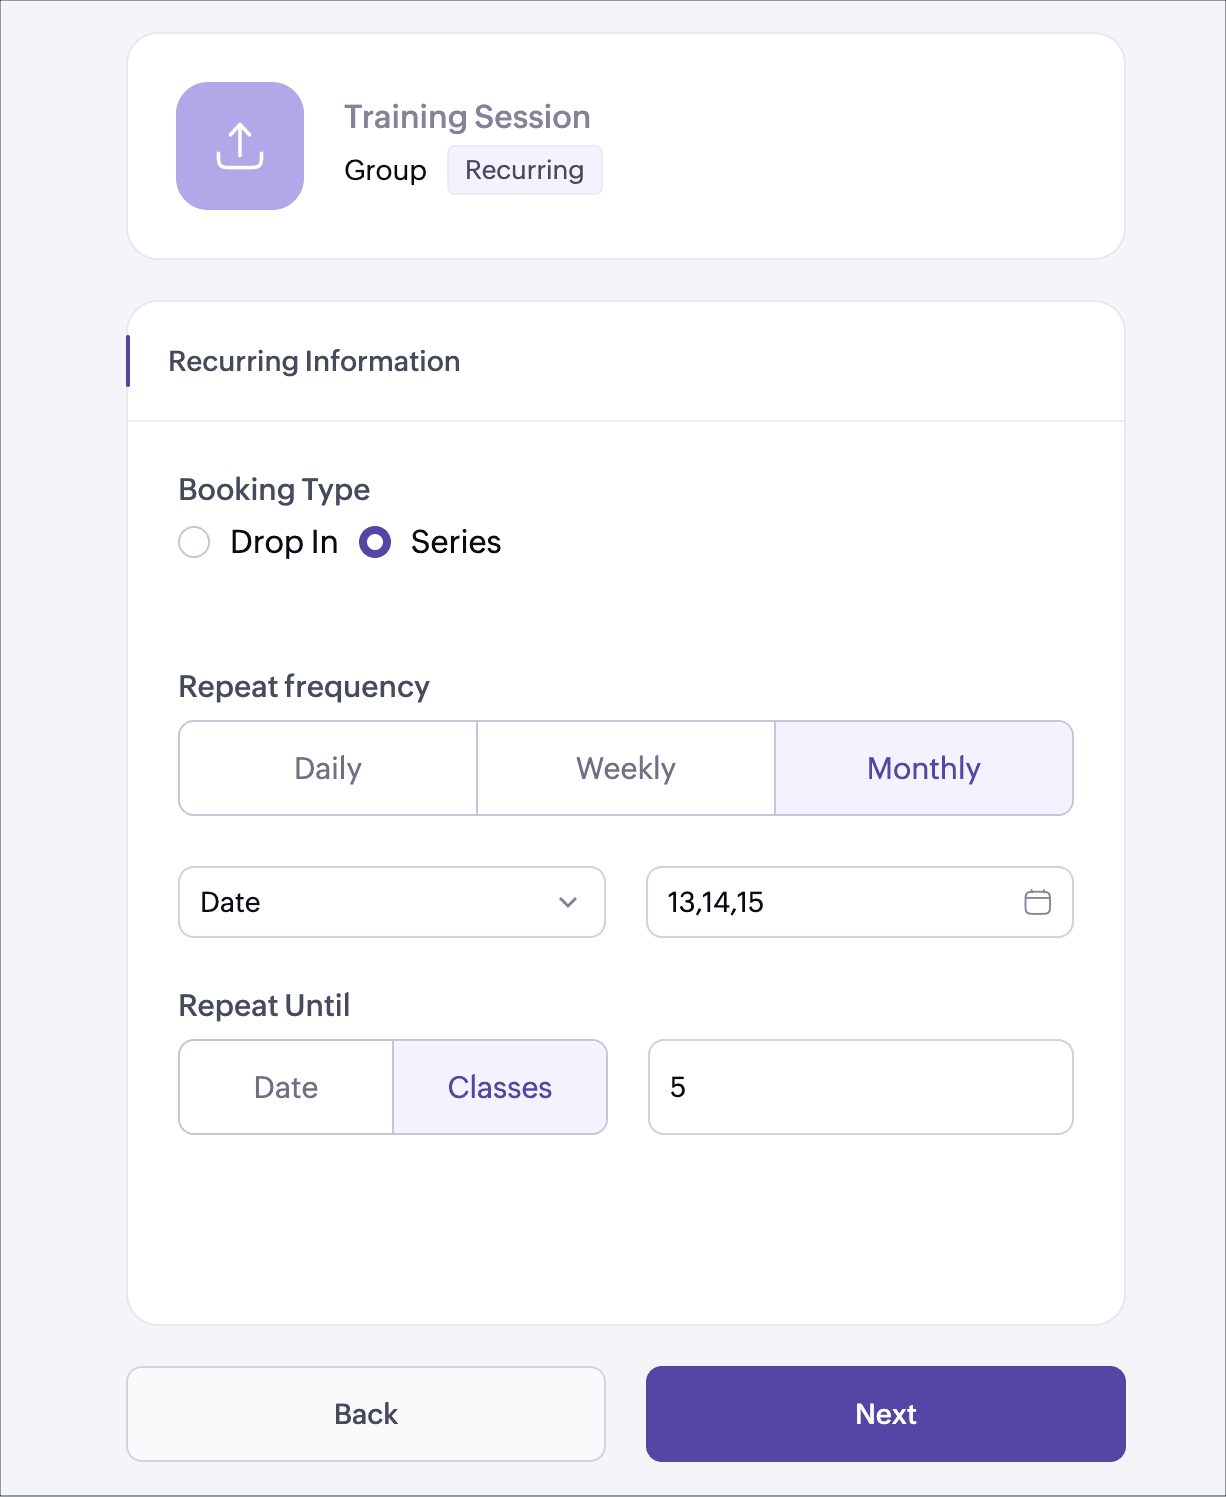Click the purple upload icon tile
Image resolution: width=1226 pixels, height=1497 pixels.
coord(240,146)
